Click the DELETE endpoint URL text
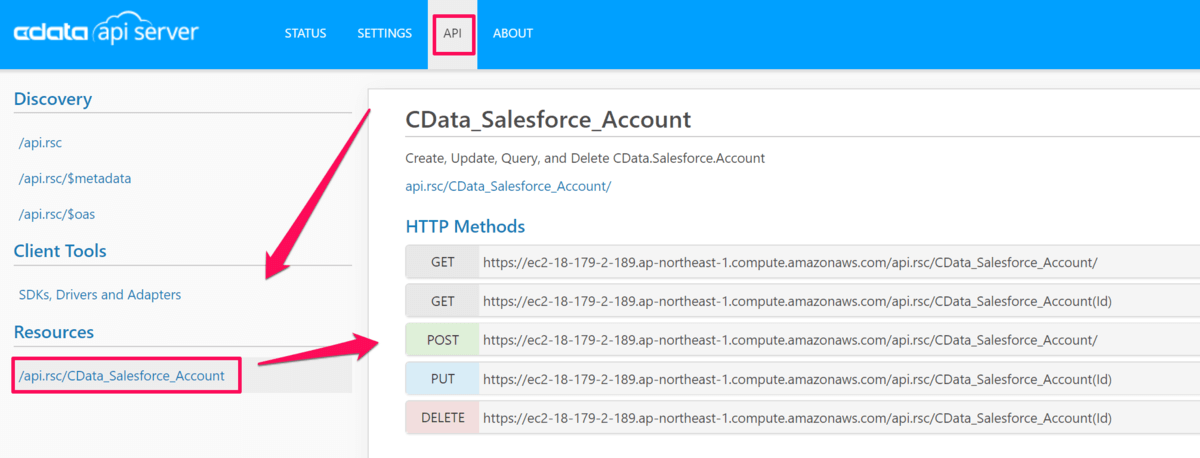1200x458 pixels. pos(797,418)
